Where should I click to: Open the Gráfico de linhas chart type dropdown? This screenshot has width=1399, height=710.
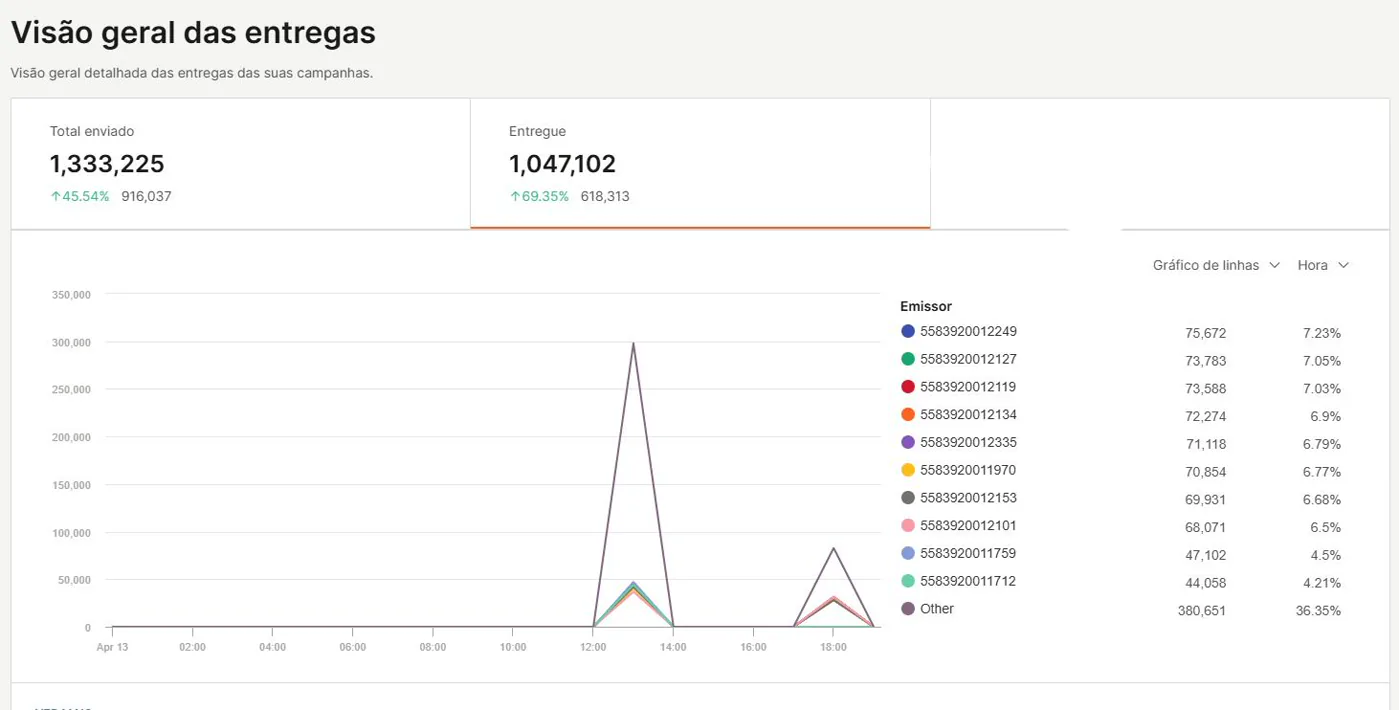click(1216, 265)
